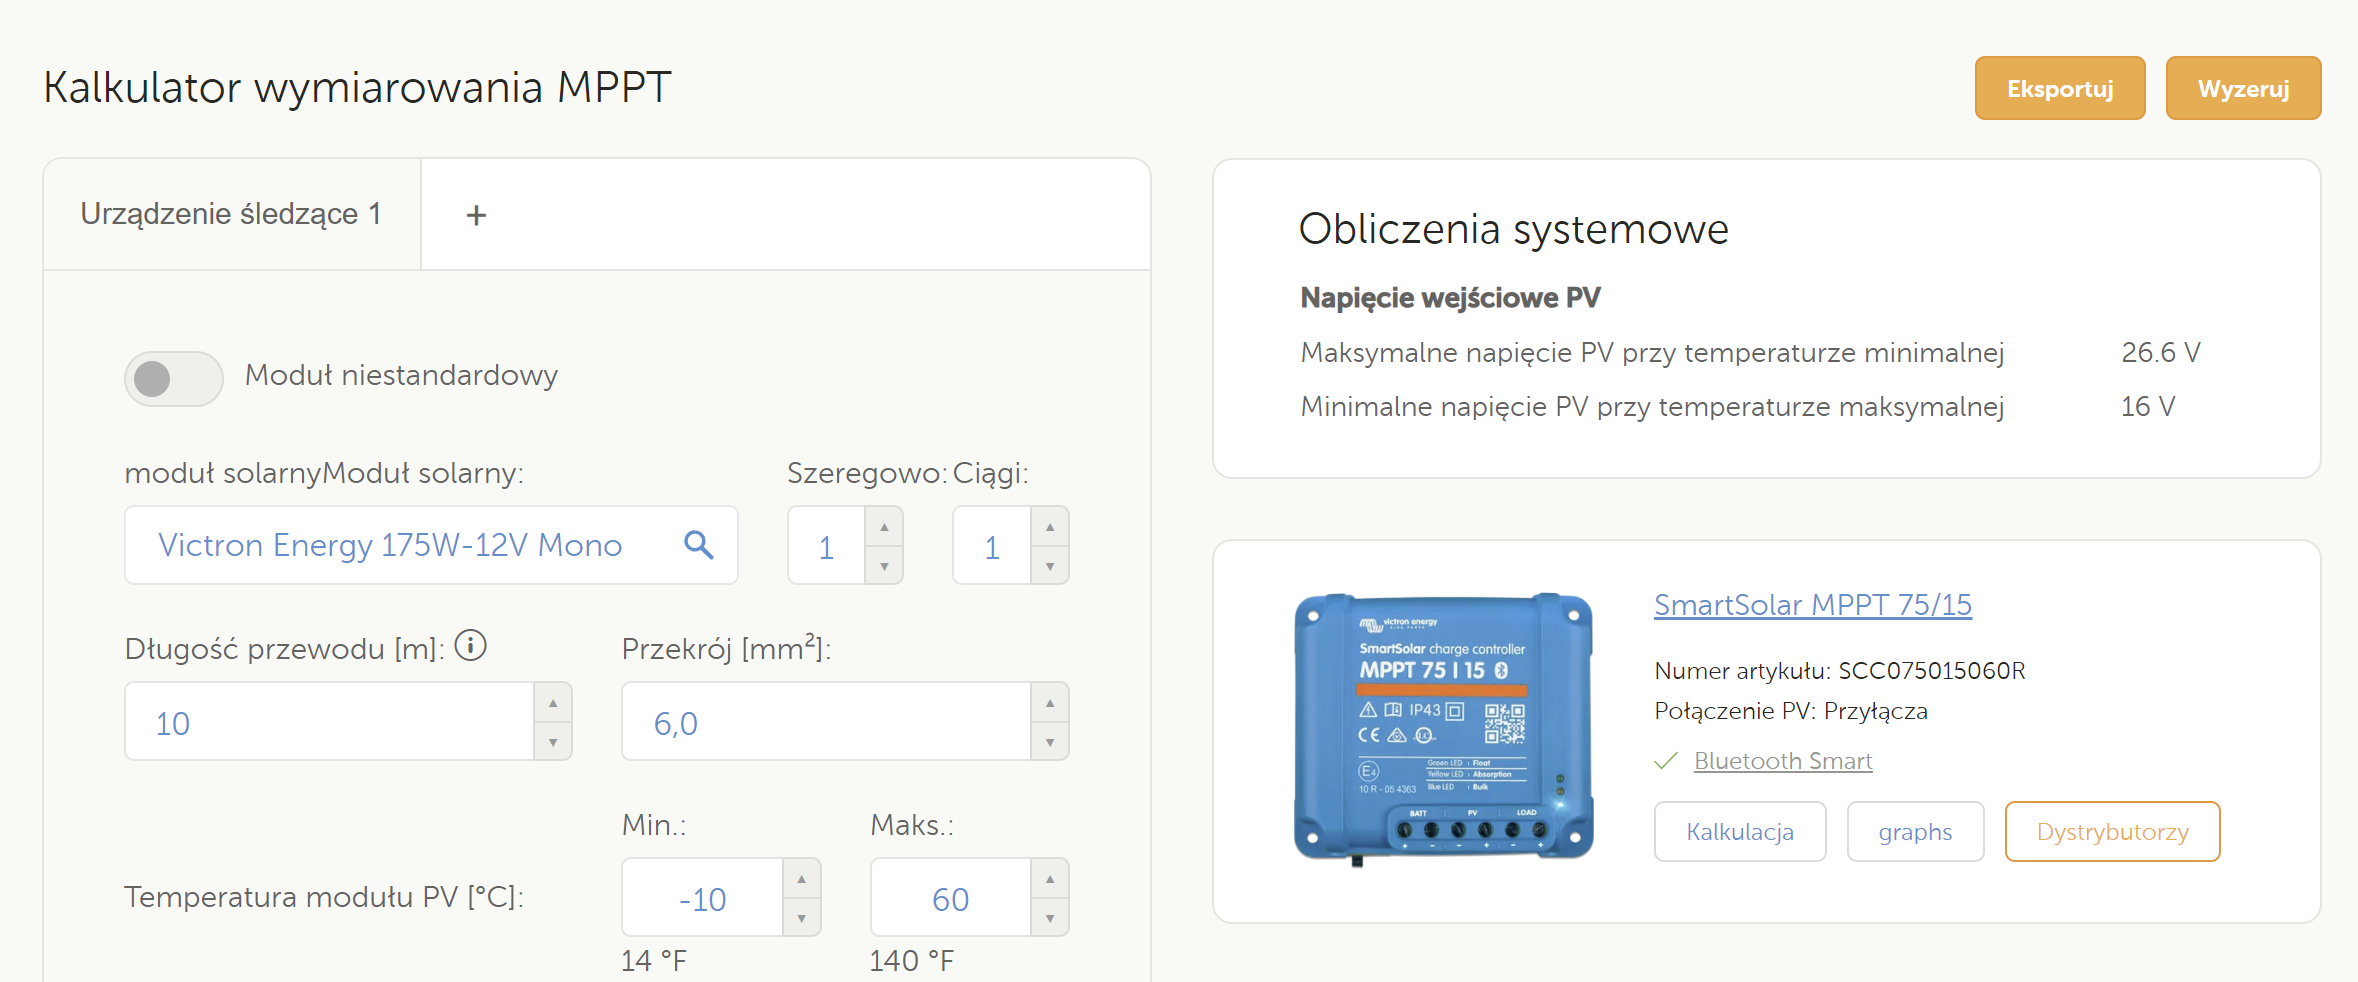Lower the maximum PV module temperature
Screen dimensions: 2358x982
[1049, 918]
